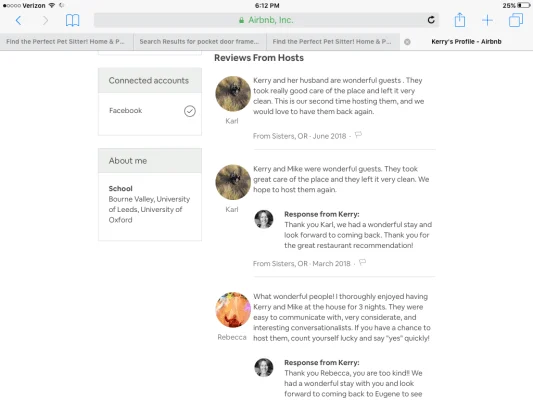Switch to Search Results for pocket door frame tab
Screen dimensions: 533x400
[200, 42]
